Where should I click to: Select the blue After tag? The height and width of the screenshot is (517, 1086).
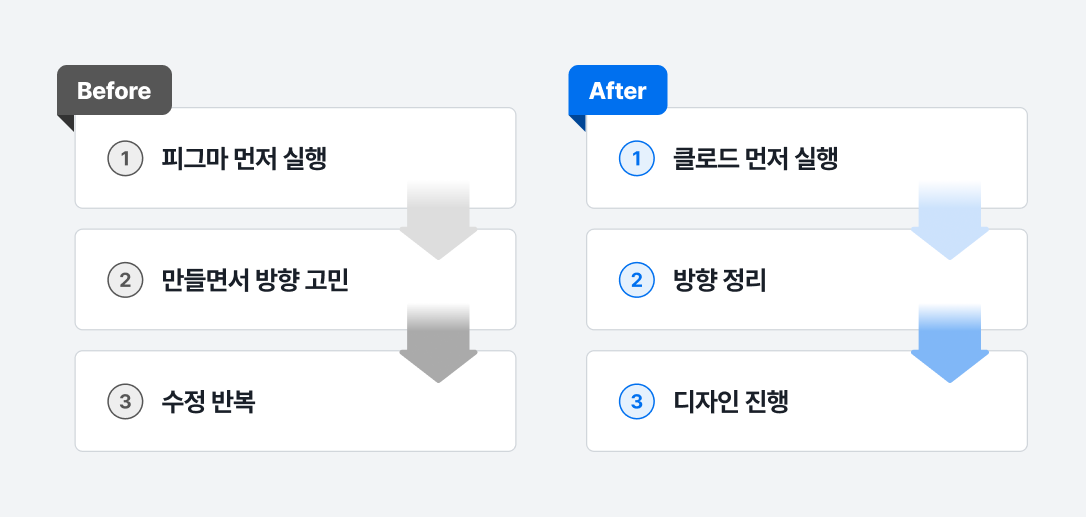click(617, 91)
